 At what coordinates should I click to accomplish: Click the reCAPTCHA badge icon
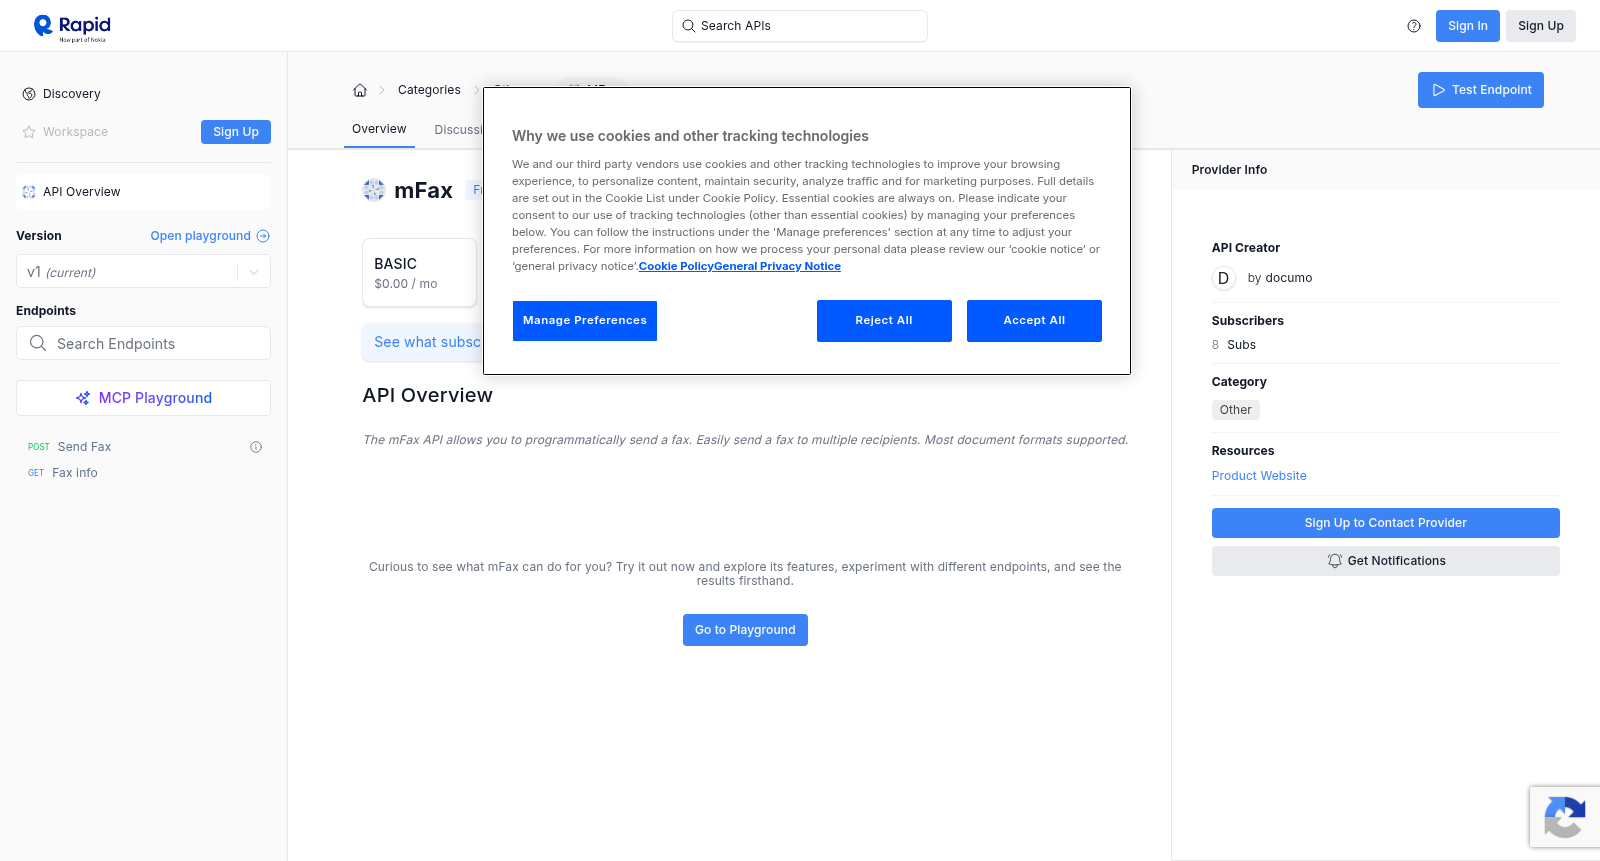point(1564,817)
